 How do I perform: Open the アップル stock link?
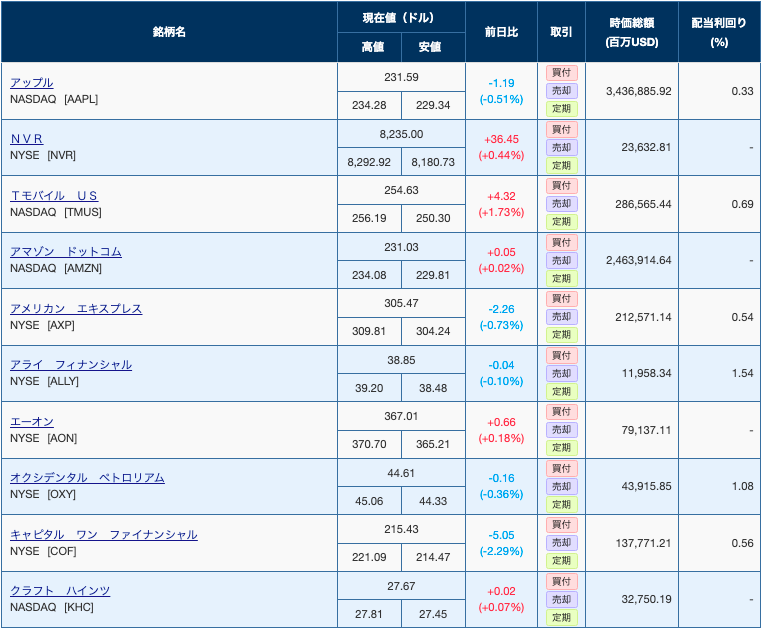(x=32, y=83)
